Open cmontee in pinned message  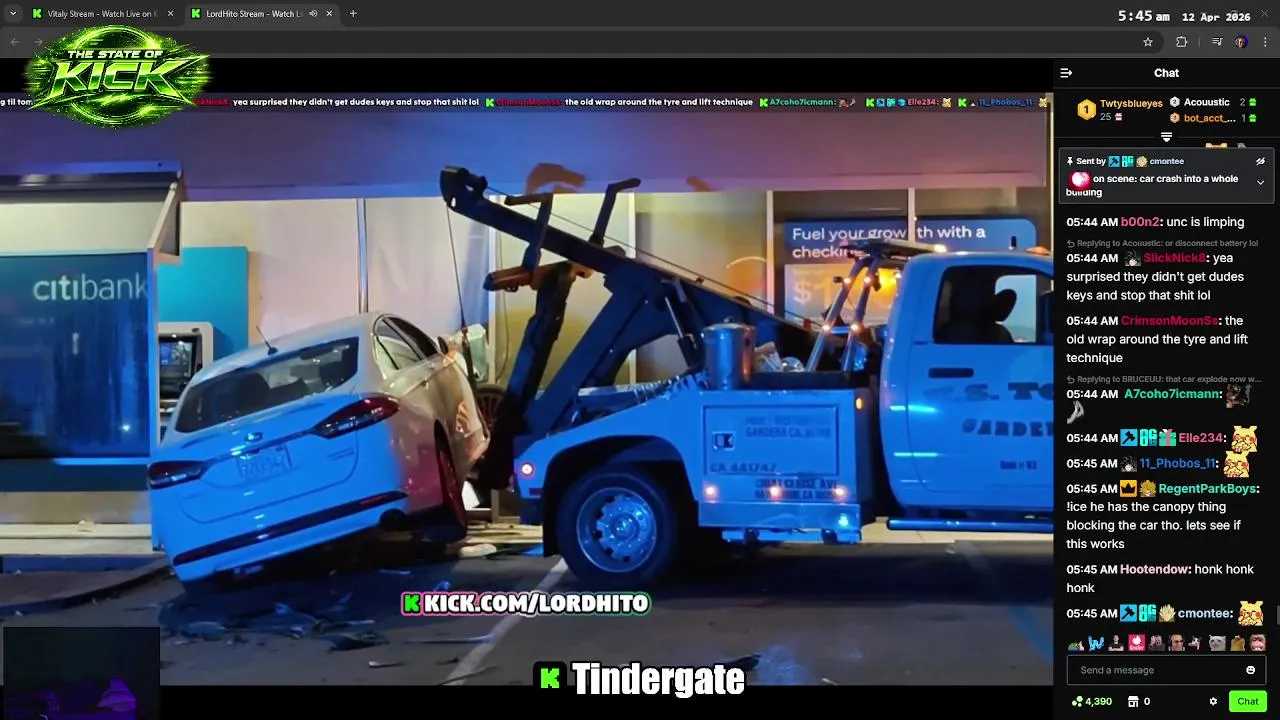click(x=1167, y=161)
